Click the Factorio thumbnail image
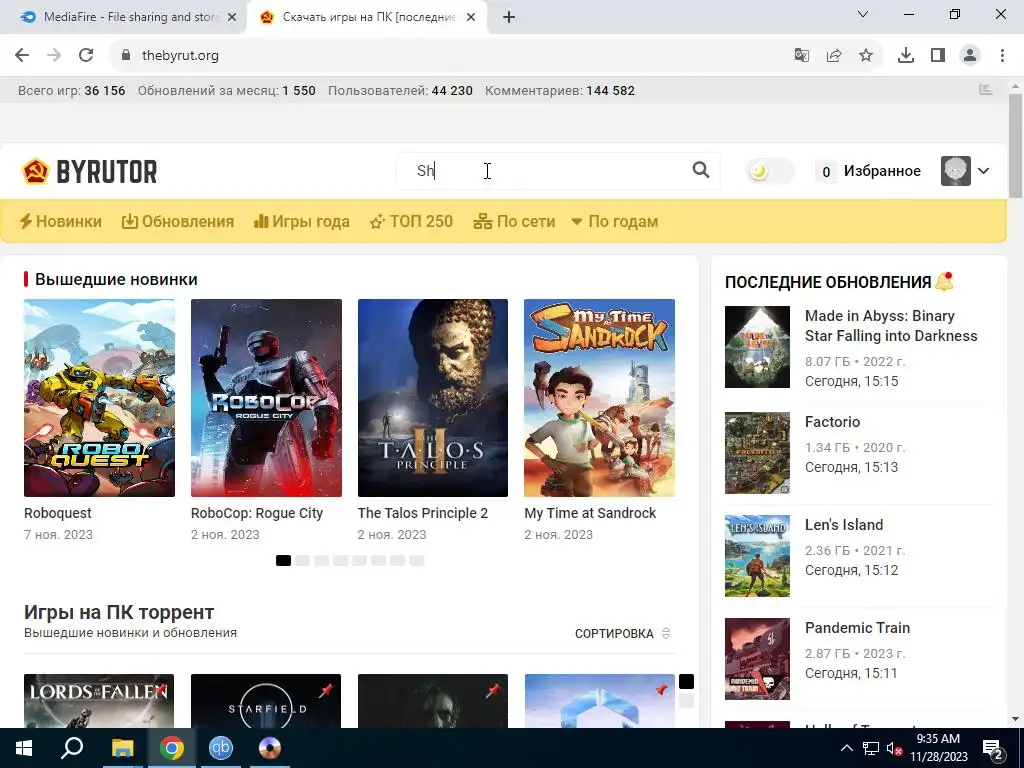 pos(757,453)
